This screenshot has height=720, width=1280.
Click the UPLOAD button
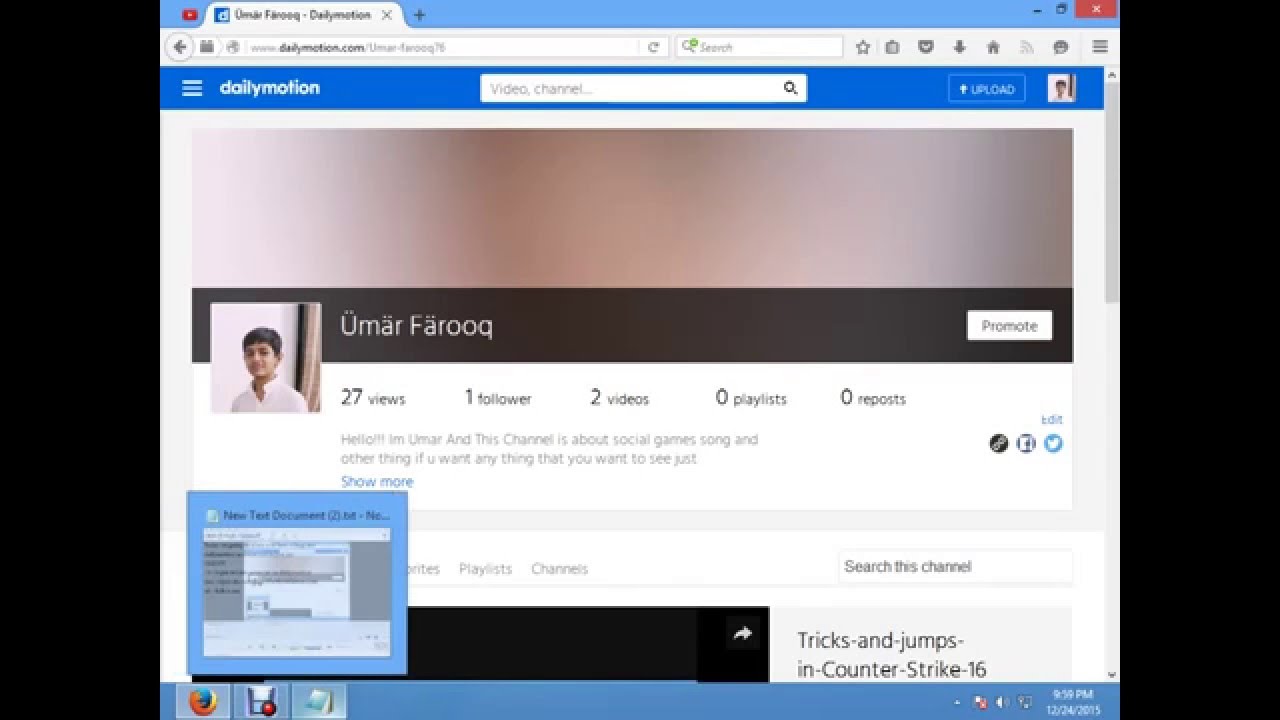(x=986, y=89)
